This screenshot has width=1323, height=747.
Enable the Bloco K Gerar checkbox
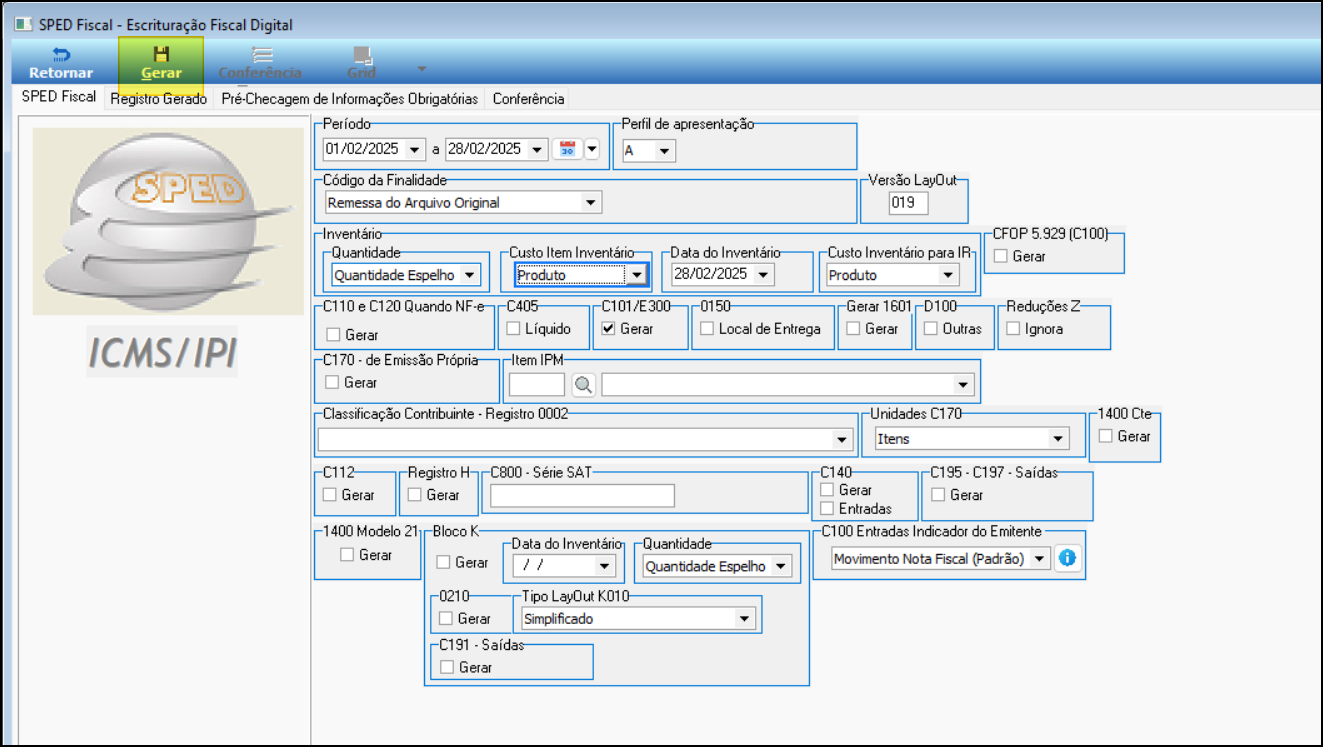coord(445,562)
